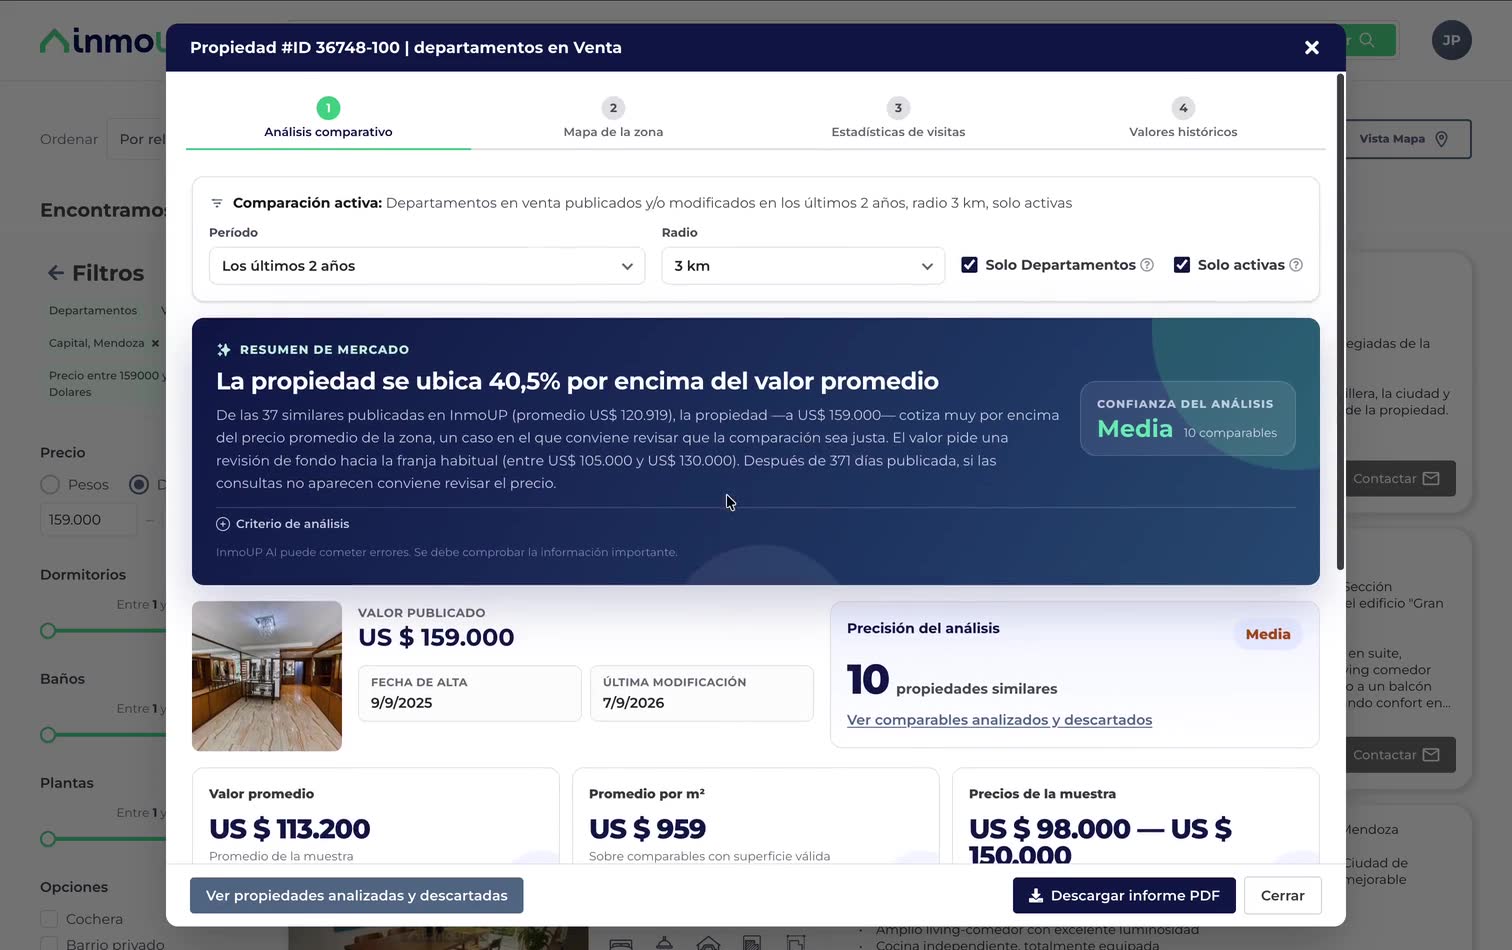Click the Departamentos filter chip in the background

point(93,311)
